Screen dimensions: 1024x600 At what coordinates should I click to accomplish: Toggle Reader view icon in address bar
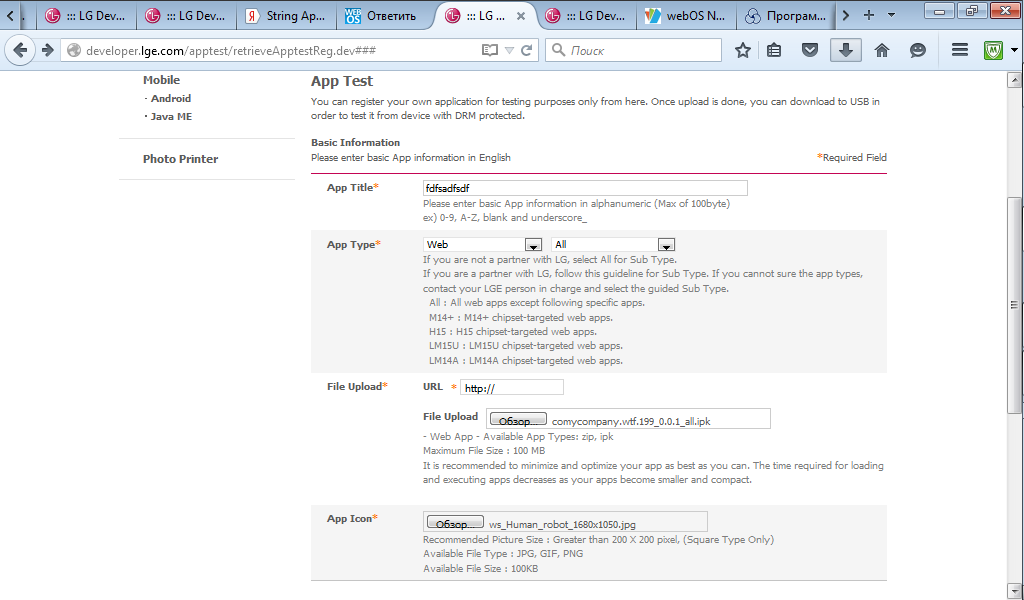click(489, 50)
